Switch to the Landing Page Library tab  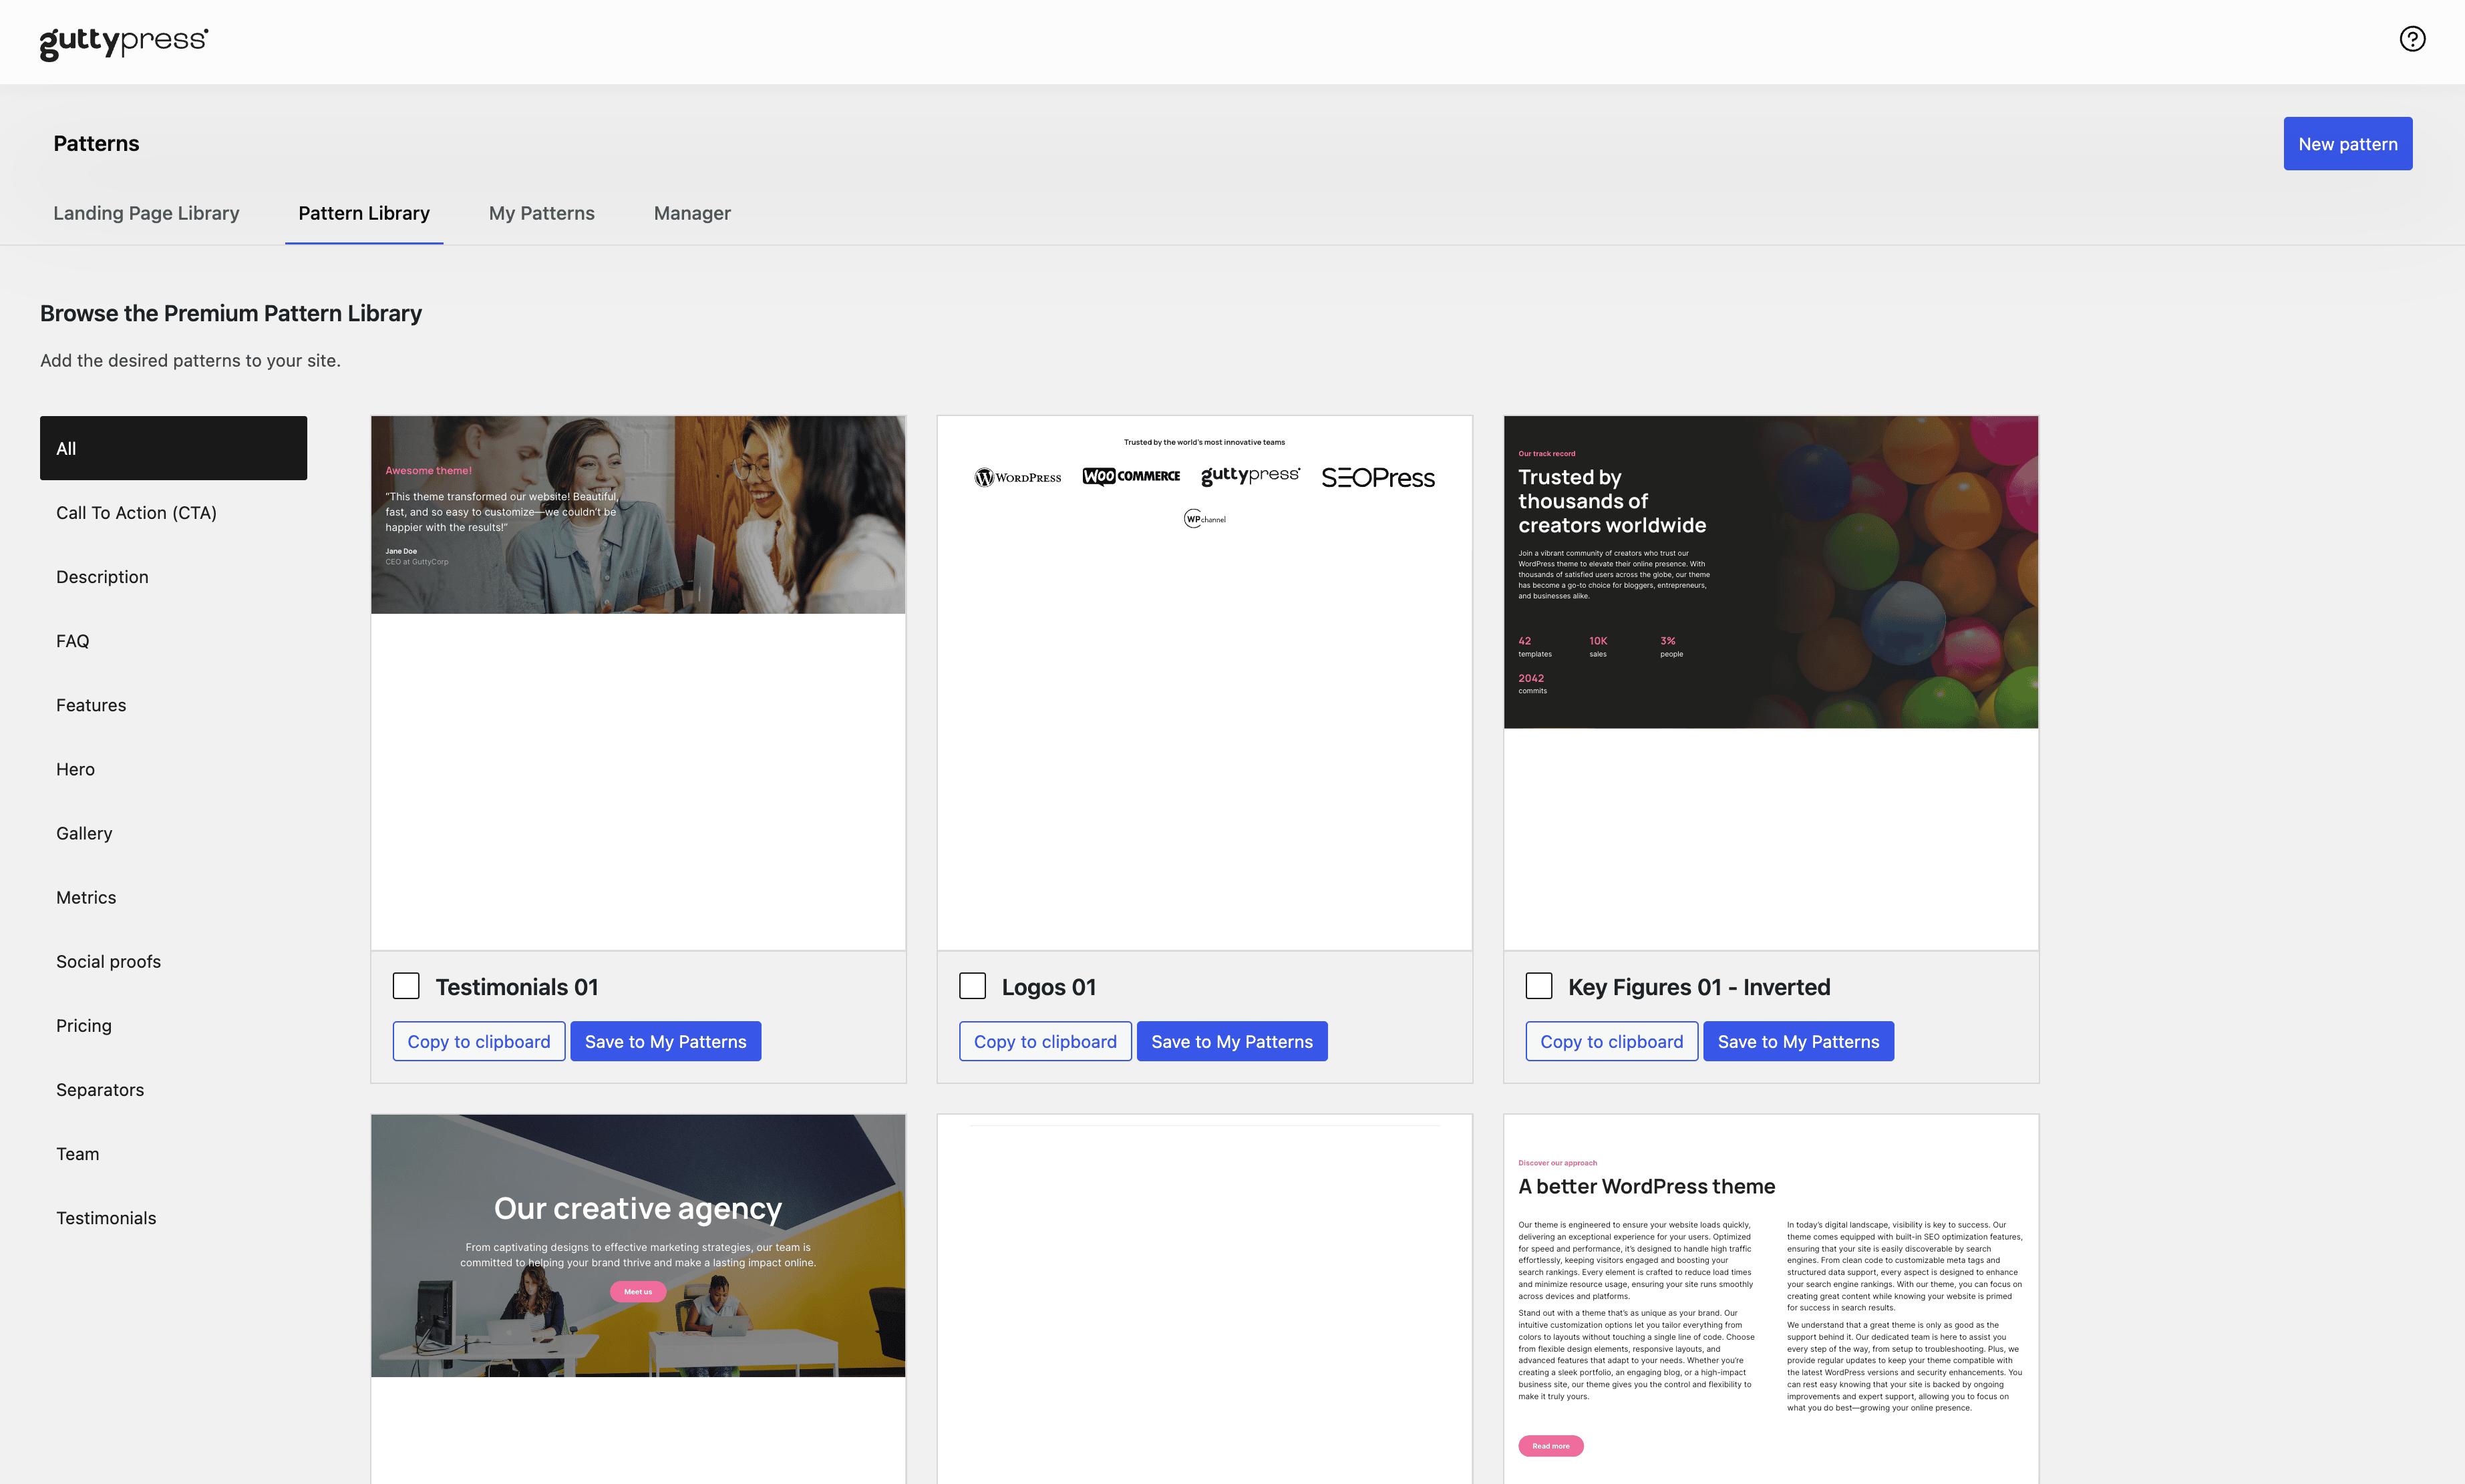146,213
